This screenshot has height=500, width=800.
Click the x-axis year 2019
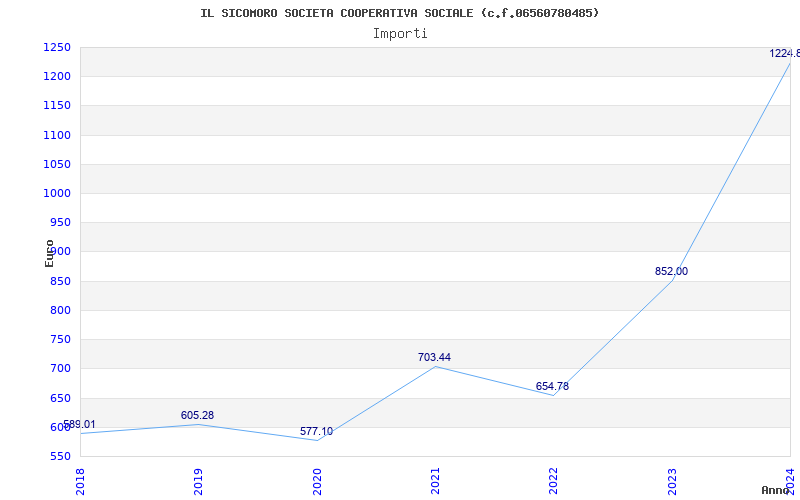(198, 482)
